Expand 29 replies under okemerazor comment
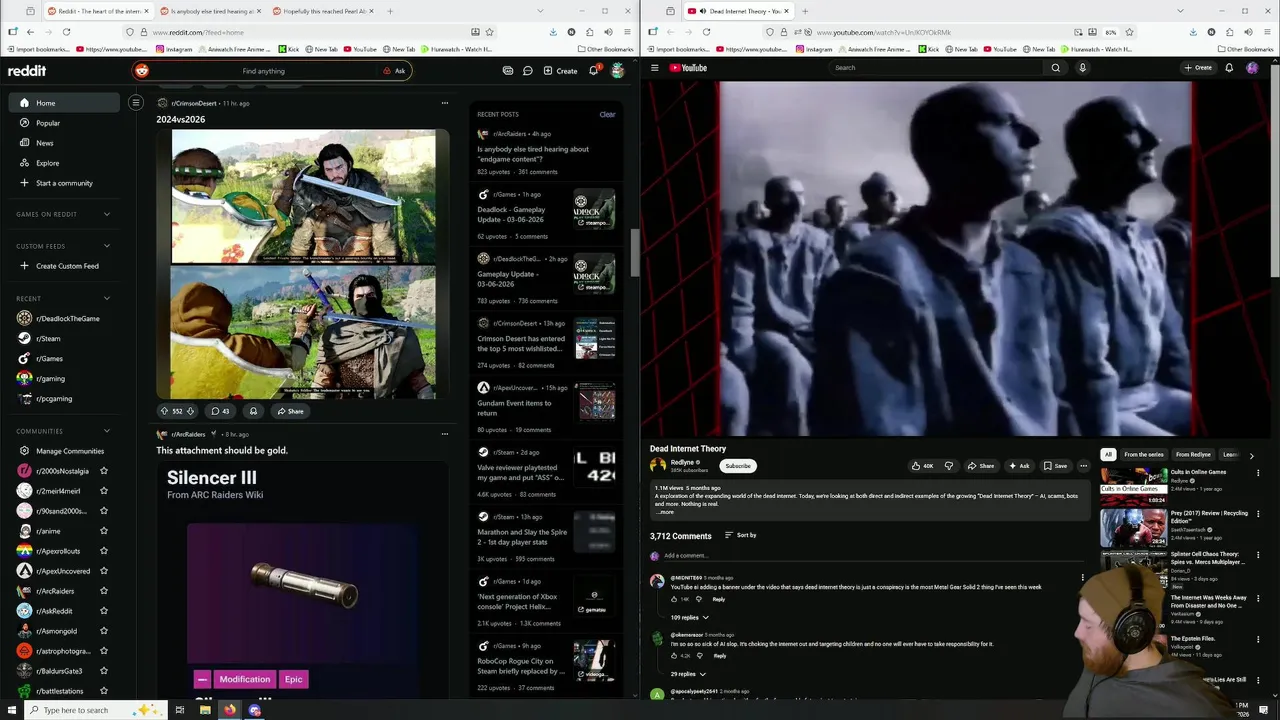Viewport: 1280px width, 720px height. pyautogui.click(x=686, y=674)
